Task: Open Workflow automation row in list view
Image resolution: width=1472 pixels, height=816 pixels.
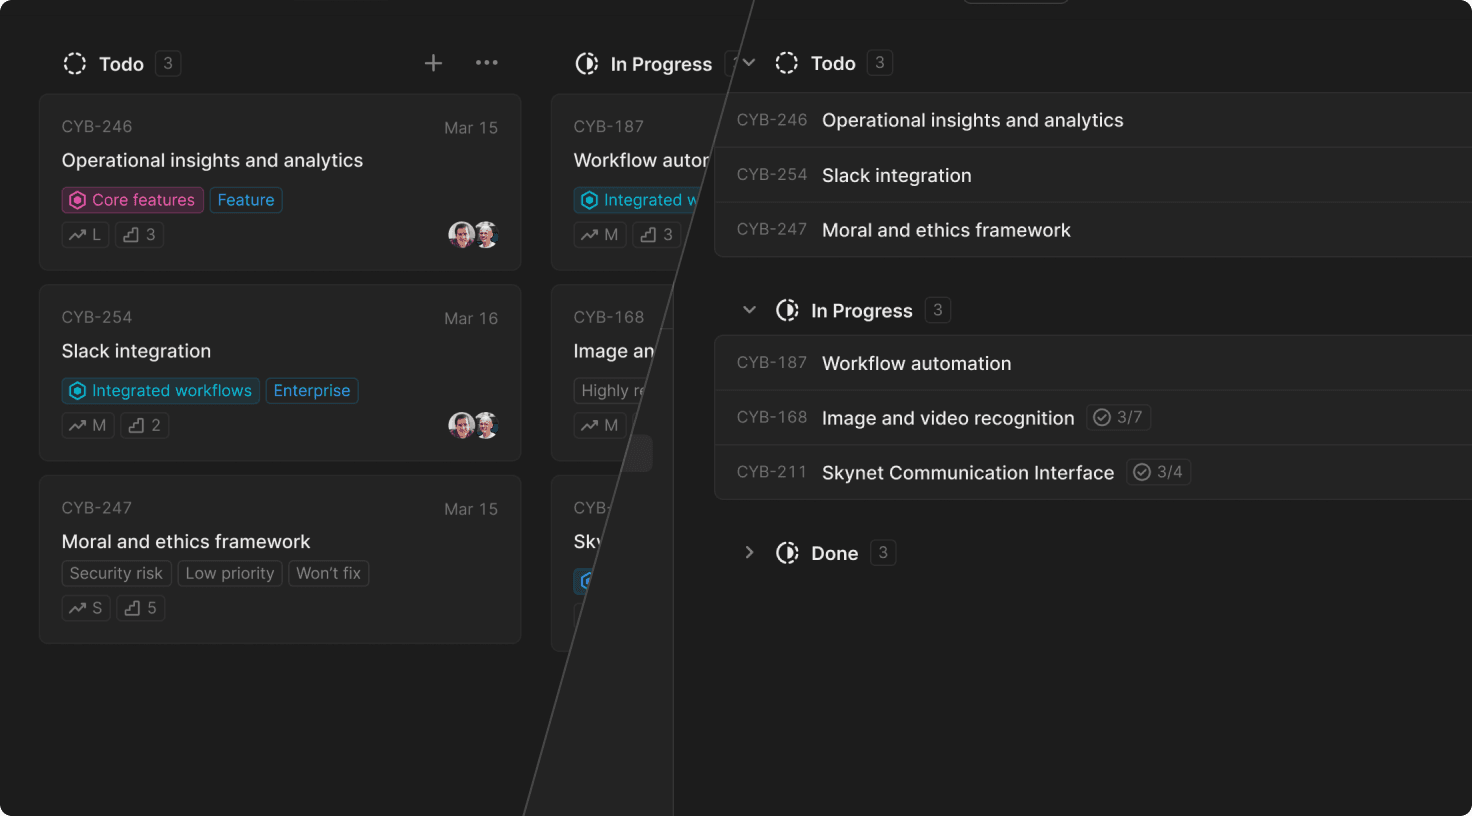Action: coord(916,364)
